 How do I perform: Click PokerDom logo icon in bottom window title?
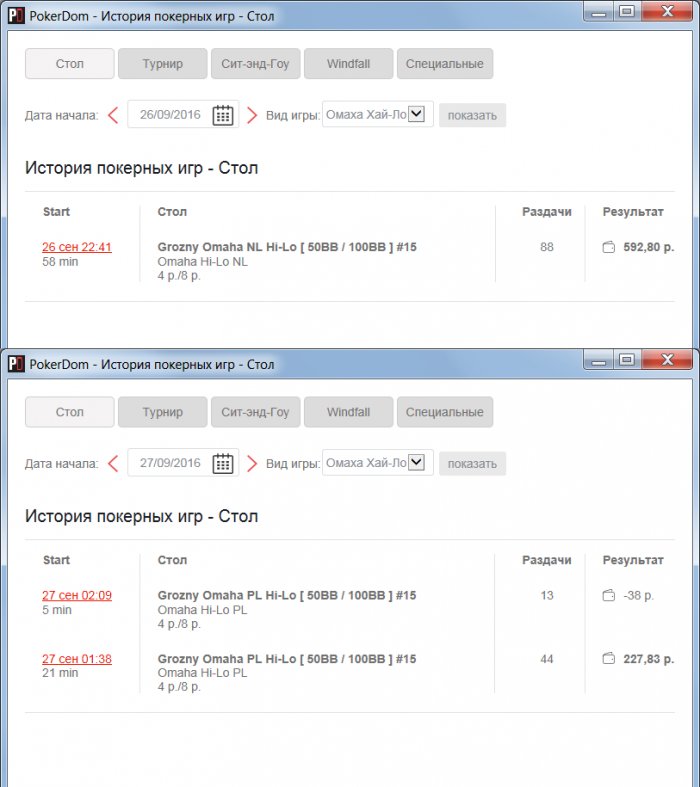pos(16,364)
